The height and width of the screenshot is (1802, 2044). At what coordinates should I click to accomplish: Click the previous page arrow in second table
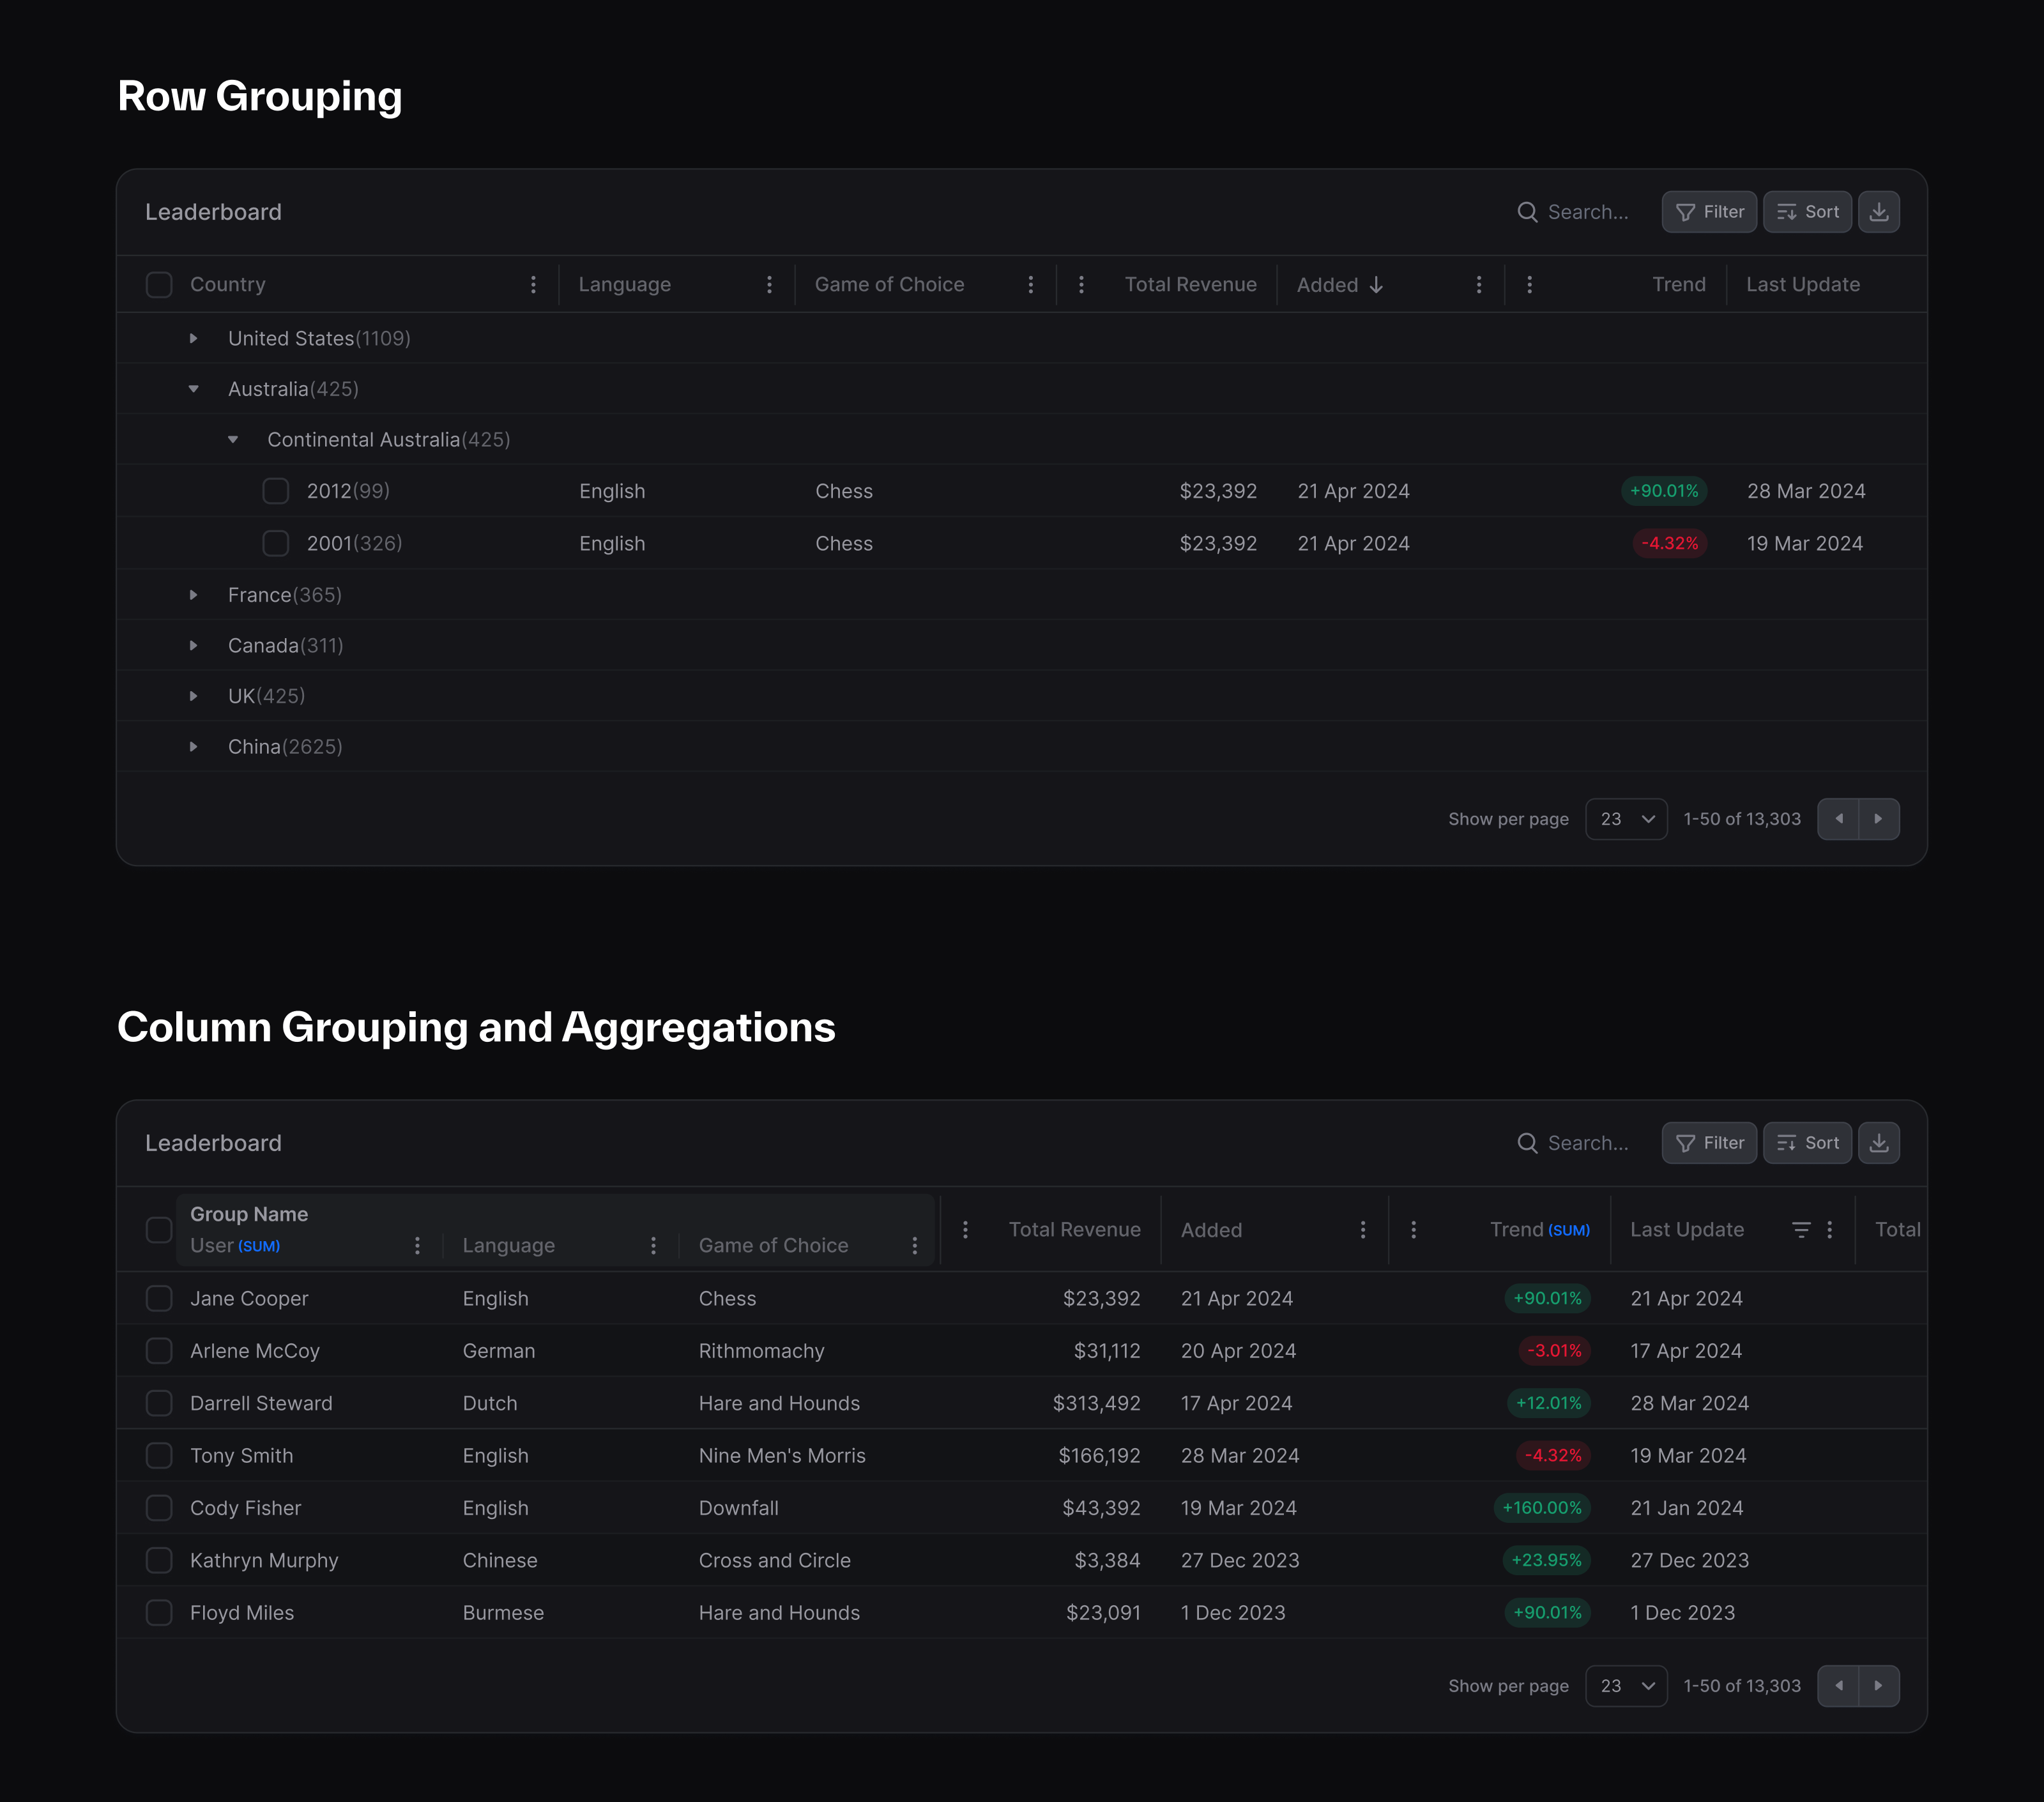pyautogui.click(x=1839, y=1686)
